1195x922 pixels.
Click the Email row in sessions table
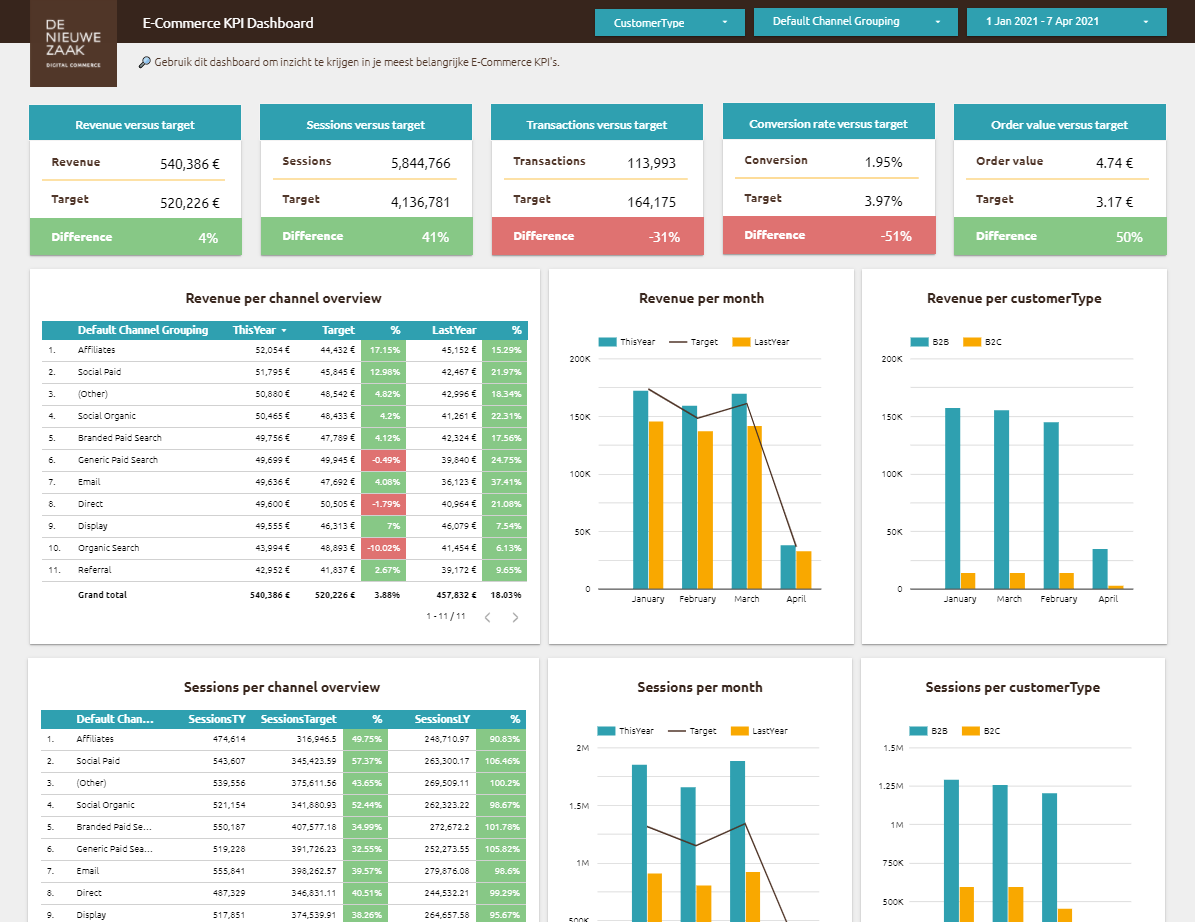[x=283, y=871]
